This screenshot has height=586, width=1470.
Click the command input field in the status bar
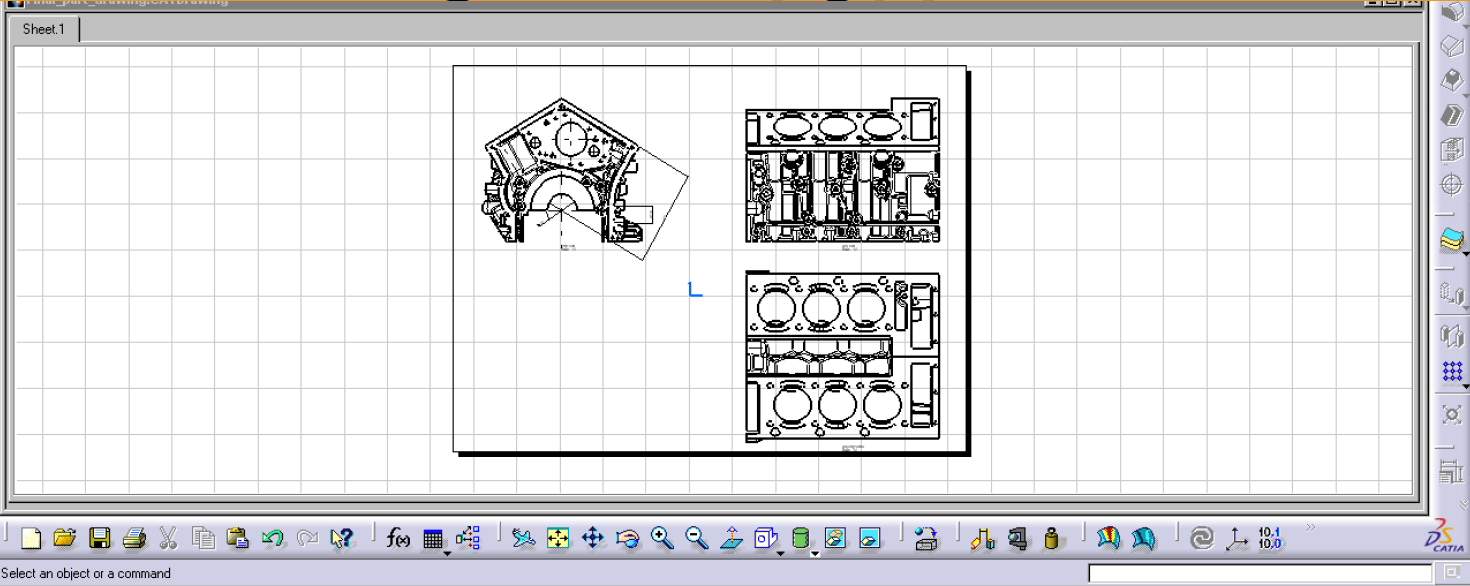[x=1259, y=574]
